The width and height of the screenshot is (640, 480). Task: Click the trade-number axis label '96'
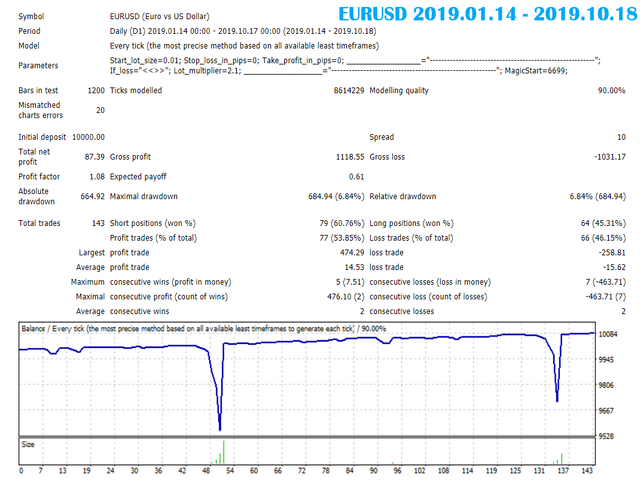tap(398, 471)
